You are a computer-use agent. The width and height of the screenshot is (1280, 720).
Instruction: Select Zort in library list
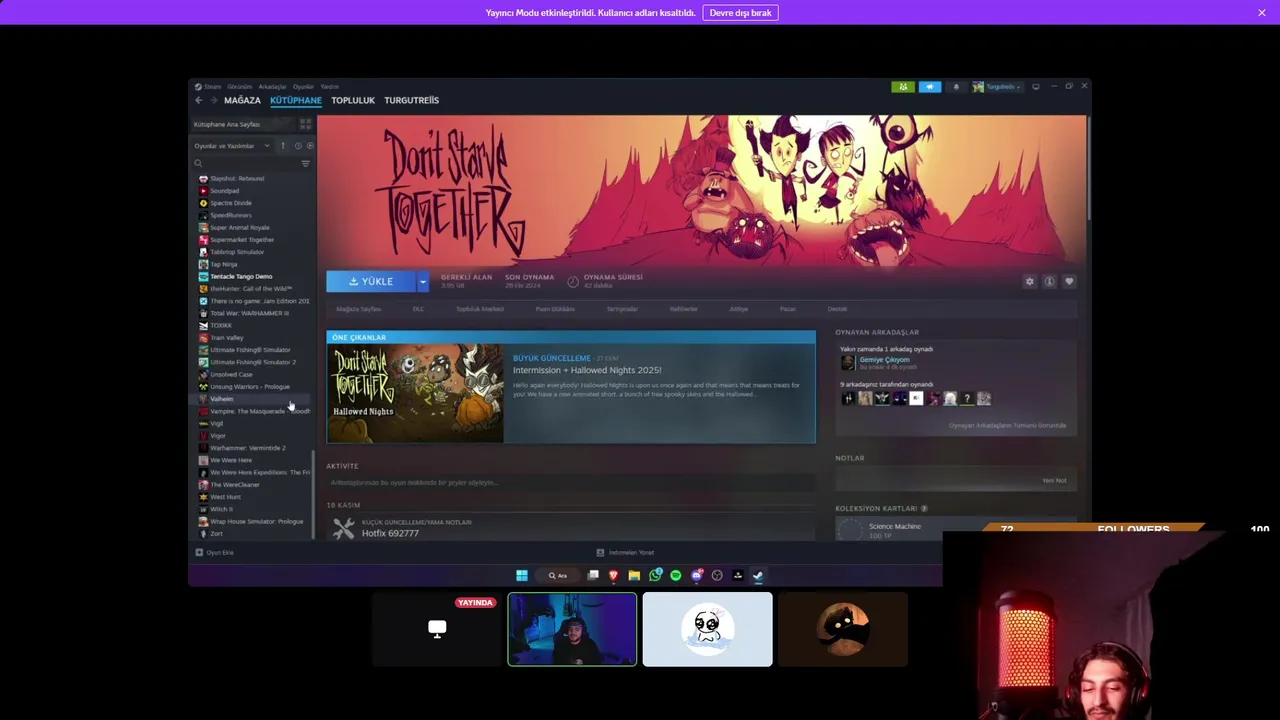pos(216,534)
